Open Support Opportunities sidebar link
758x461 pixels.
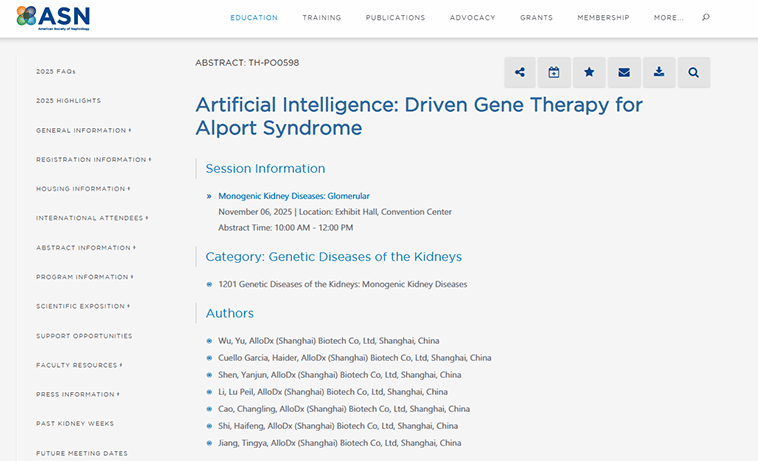[84, 336]
